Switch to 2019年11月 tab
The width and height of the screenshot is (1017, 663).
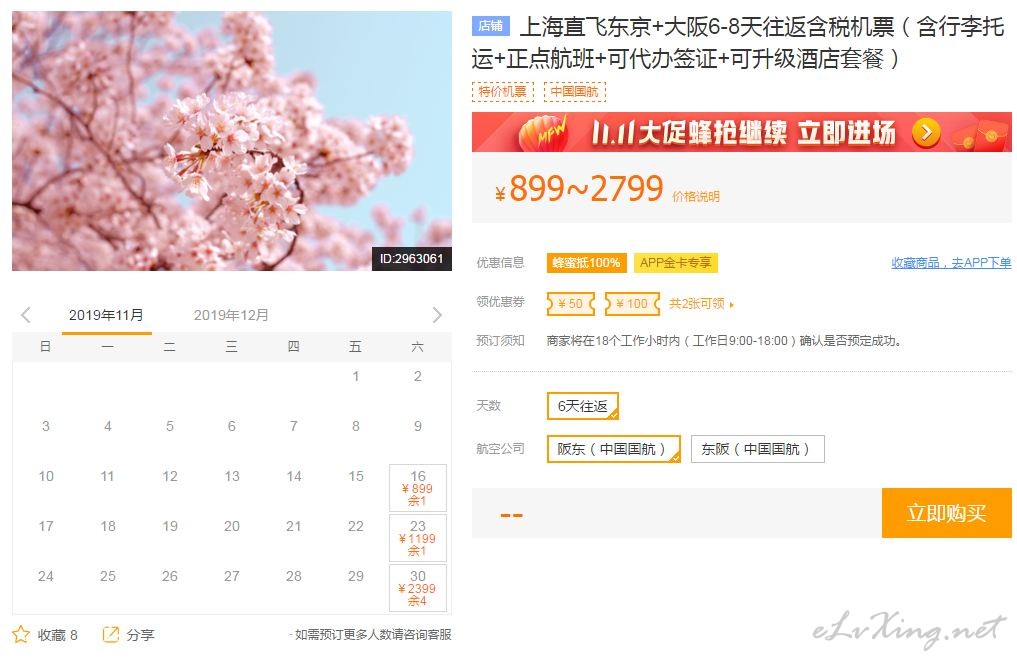coord(106,315)
